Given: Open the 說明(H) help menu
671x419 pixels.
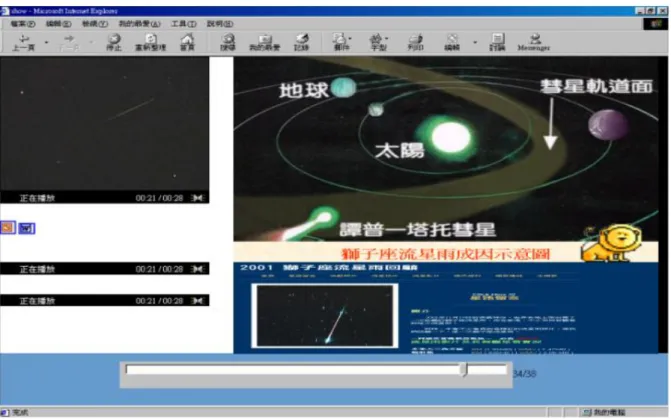Looking at the screenshot, I should (x=220, y=24).
